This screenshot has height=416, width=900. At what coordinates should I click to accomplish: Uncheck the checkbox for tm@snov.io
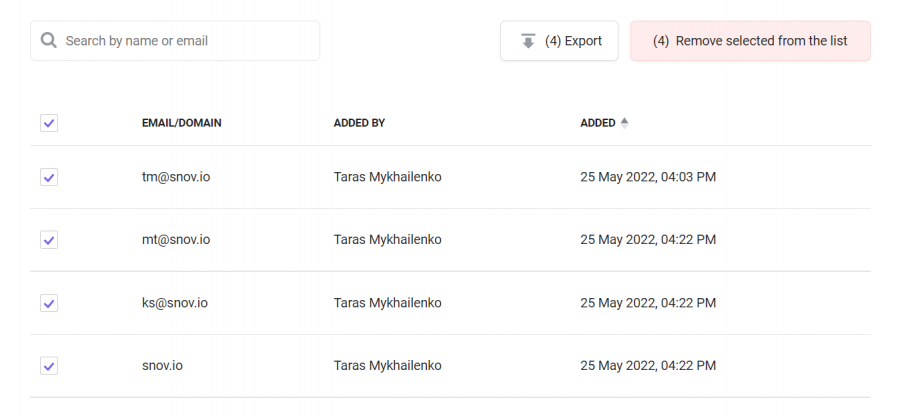click(x=49, y=177)
